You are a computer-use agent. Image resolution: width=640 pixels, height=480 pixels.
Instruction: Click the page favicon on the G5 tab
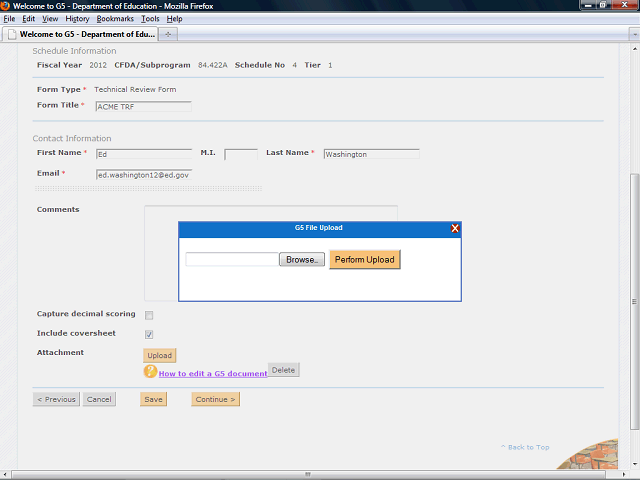(x=12, y=34)
